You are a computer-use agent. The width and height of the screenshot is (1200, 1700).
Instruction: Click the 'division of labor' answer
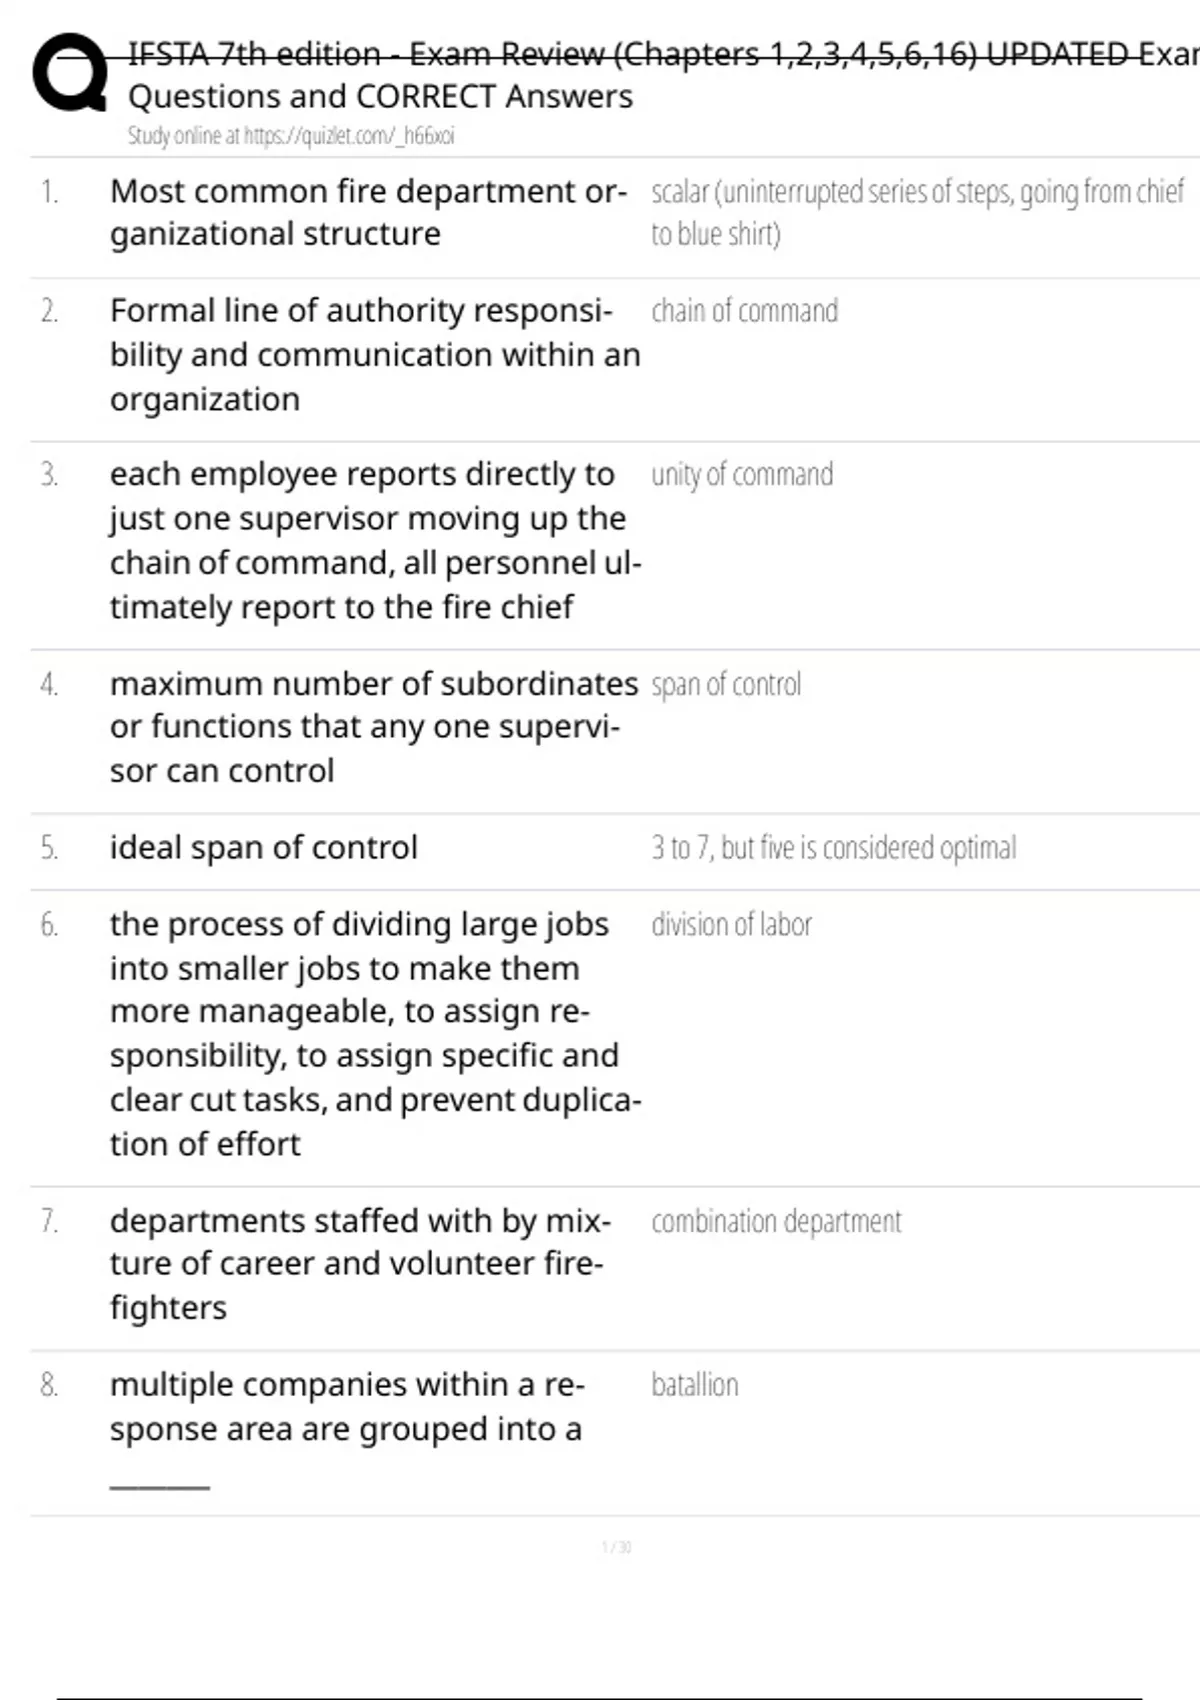[x=731, y=925]
